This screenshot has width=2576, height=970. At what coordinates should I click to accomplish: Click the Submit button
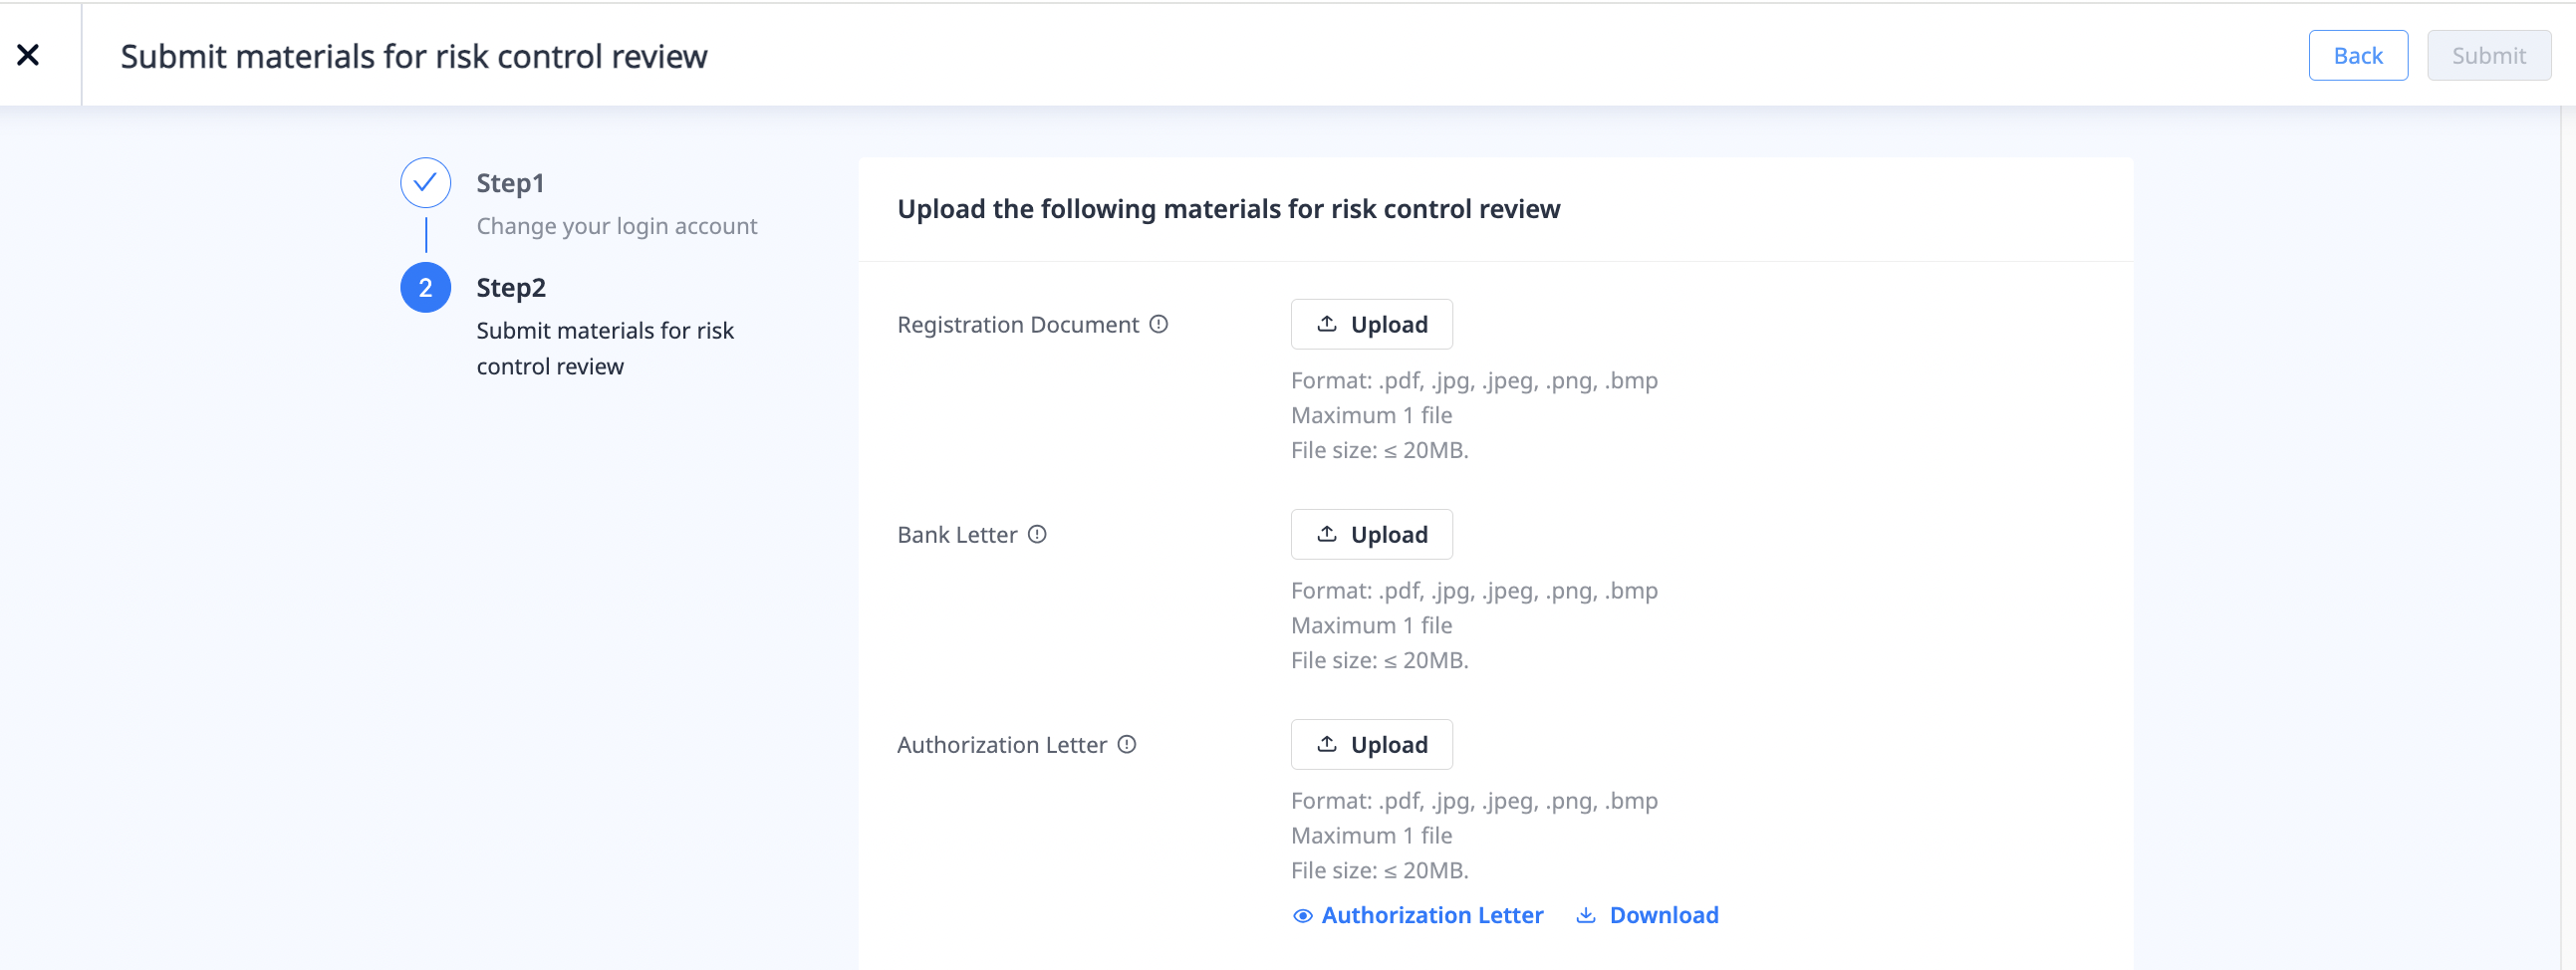2488,56
